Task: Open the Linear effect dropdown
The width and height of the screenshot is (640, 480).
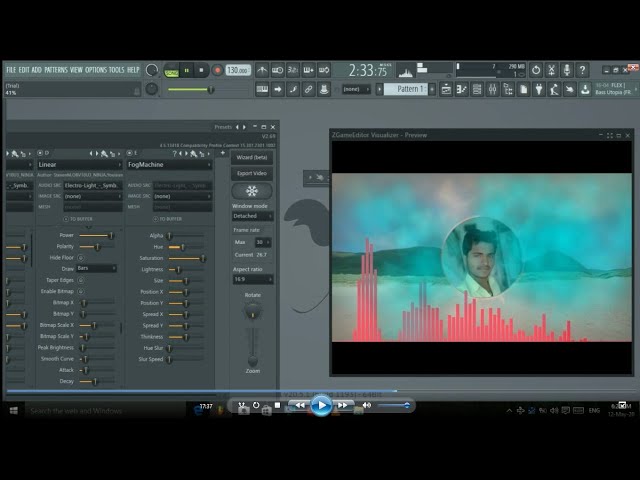Action: [x=80, y=164]
